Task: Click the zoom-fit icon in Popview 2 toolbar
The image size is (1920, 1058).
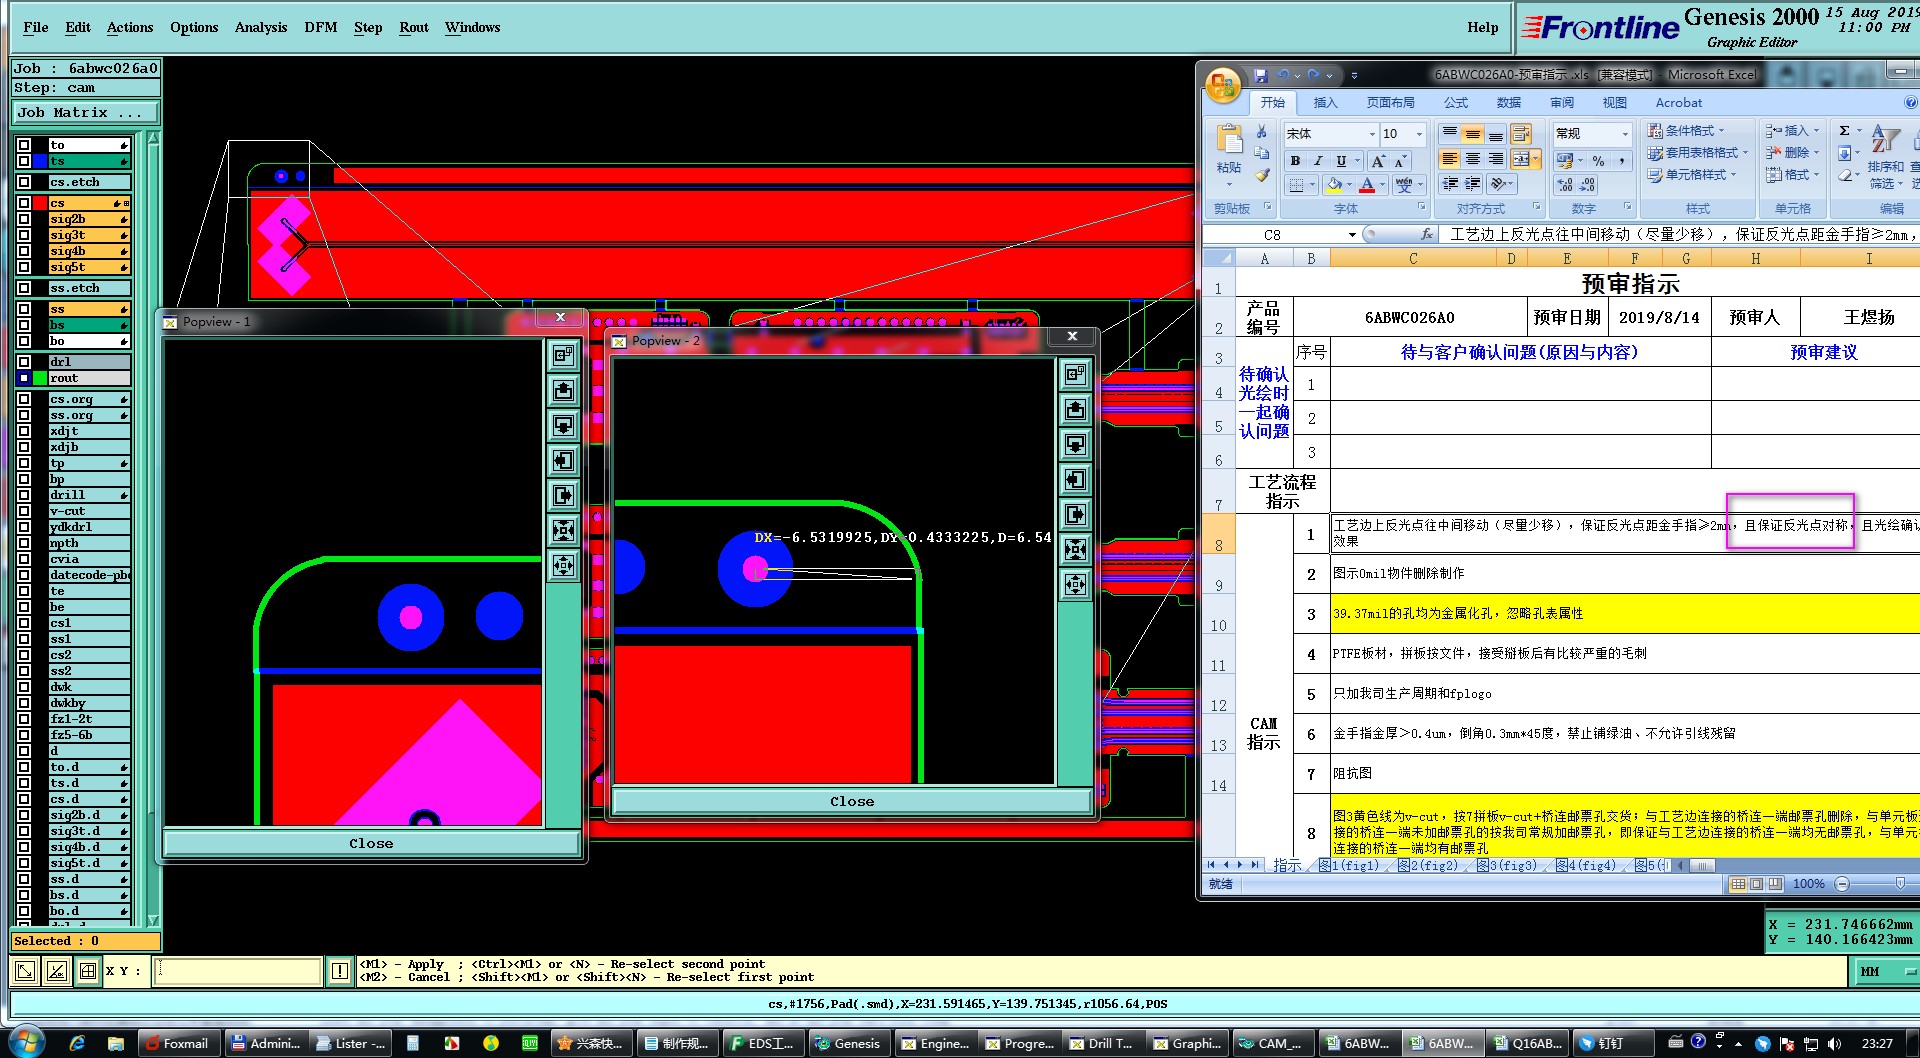Action: pyautogui.click(x=1075, y=549)
